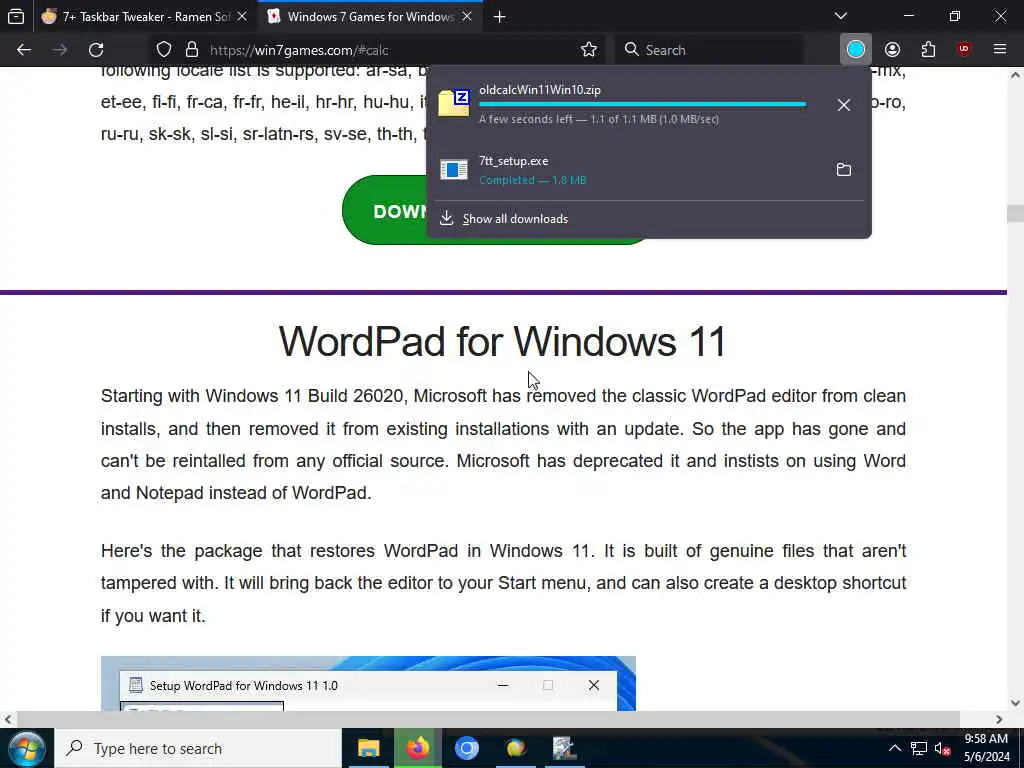Viewport: 1024px width, 768px height.
Task: Cancel the oldcalcWin11Win10.zip download
Action: coord(844,104)
